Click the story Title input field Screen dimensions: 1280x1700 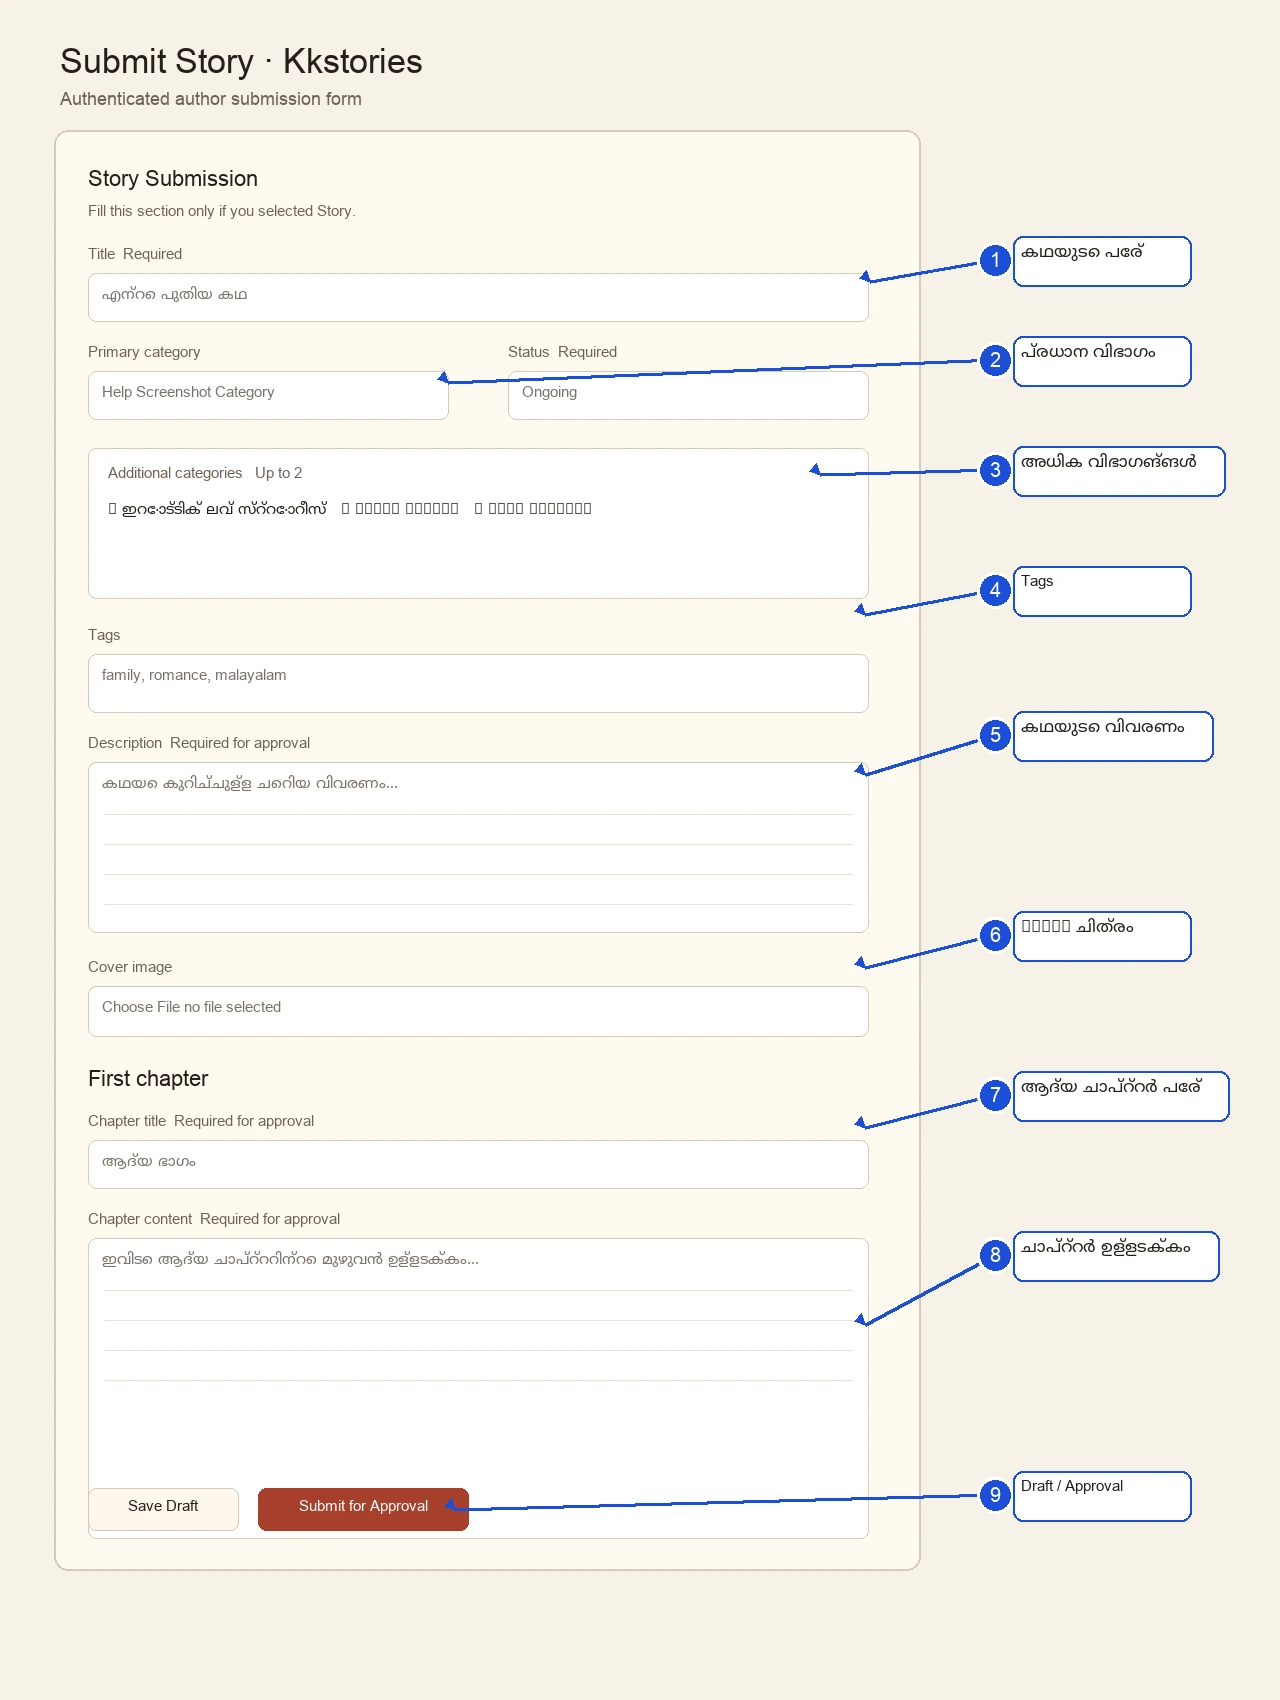478,297
